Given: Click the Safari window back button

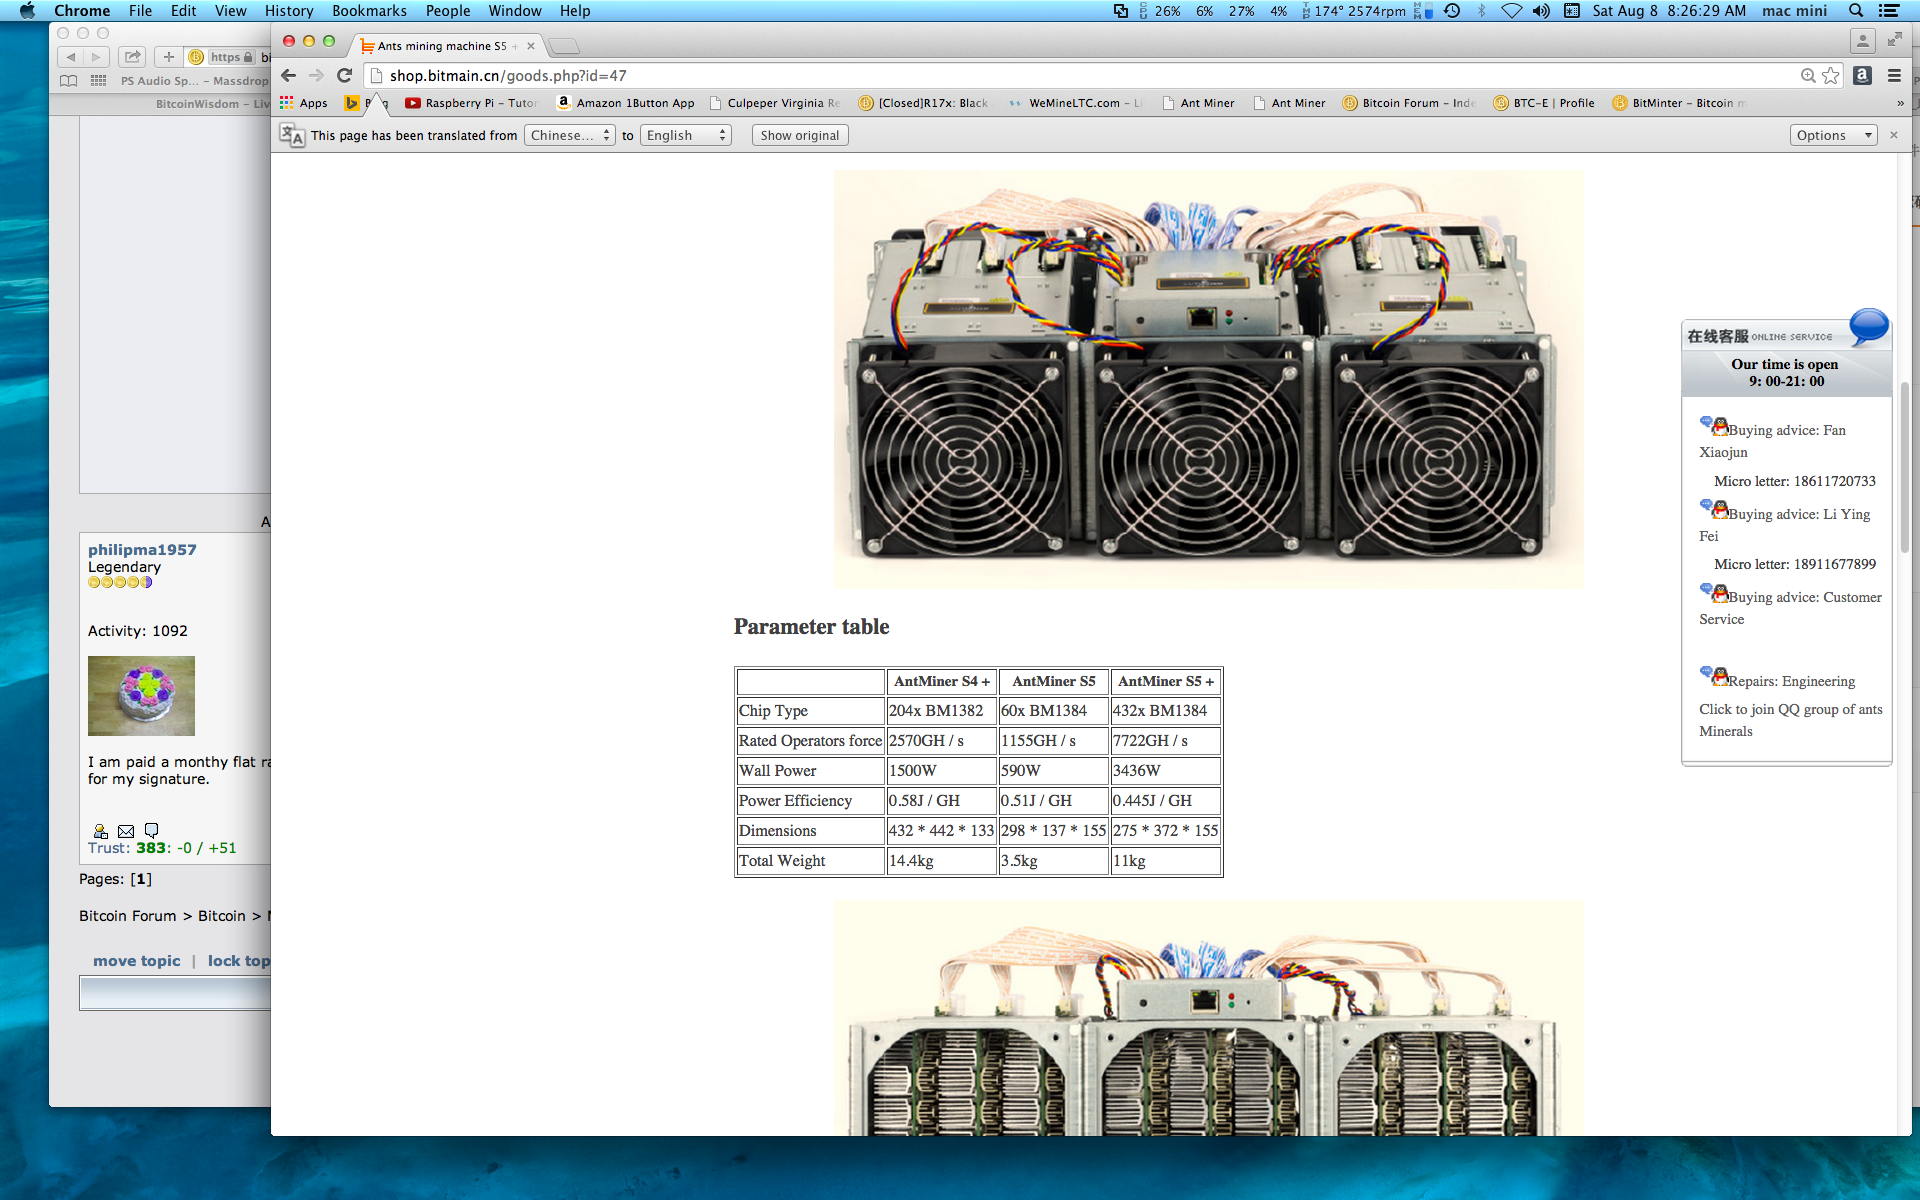Looking at the screenshot, I should click(71, 57).
